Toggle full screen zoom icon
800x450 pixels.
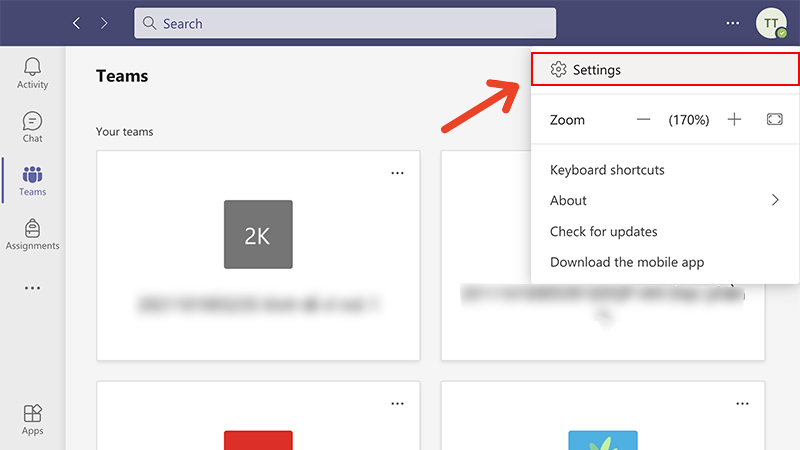click(x=774, y=119)
